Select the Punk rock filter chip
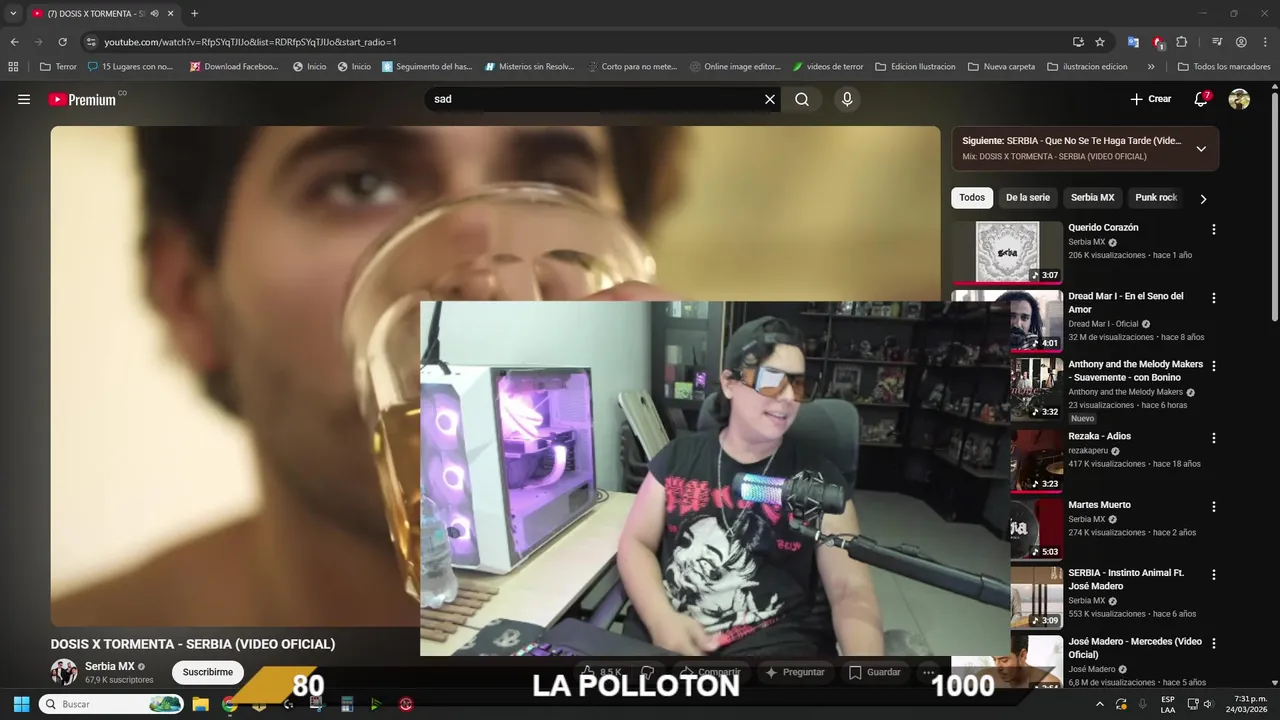This screenshot has width=1280, height=720. coord(1156,197)
